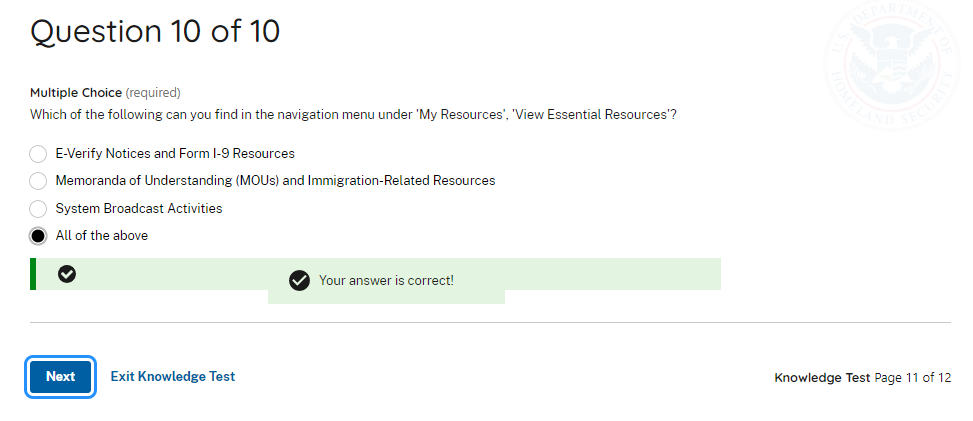The width and height of the screenshot is (973, 421).
Task: Click the checkmark icon beside 'Your answer is correct!'
Action: pos(298,281)
